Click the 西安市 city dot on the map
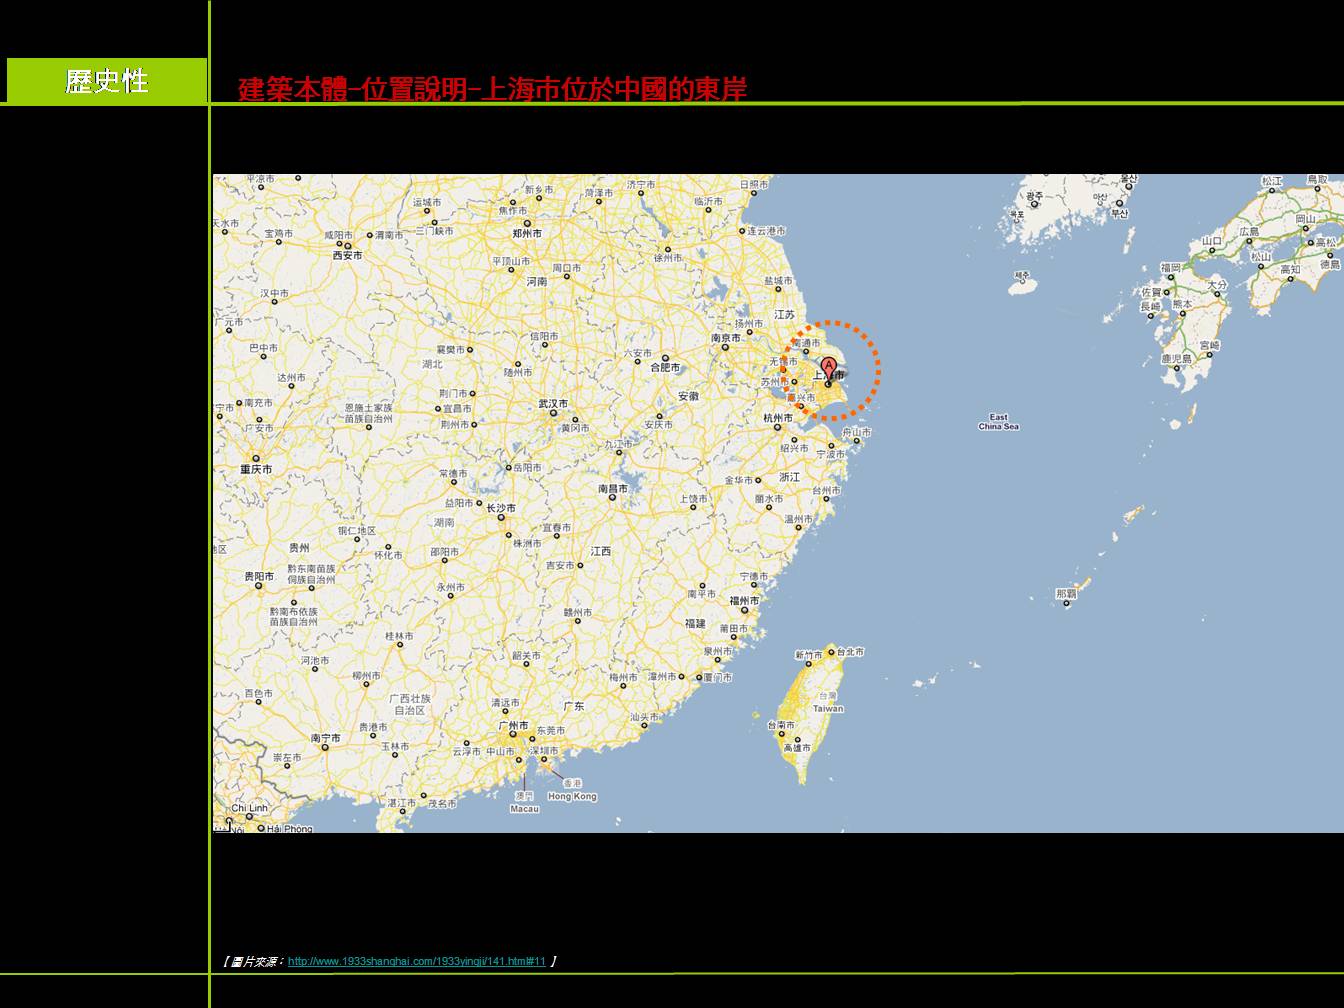The width and height of the screenshot is (1344, 1008). click(346, 245)
